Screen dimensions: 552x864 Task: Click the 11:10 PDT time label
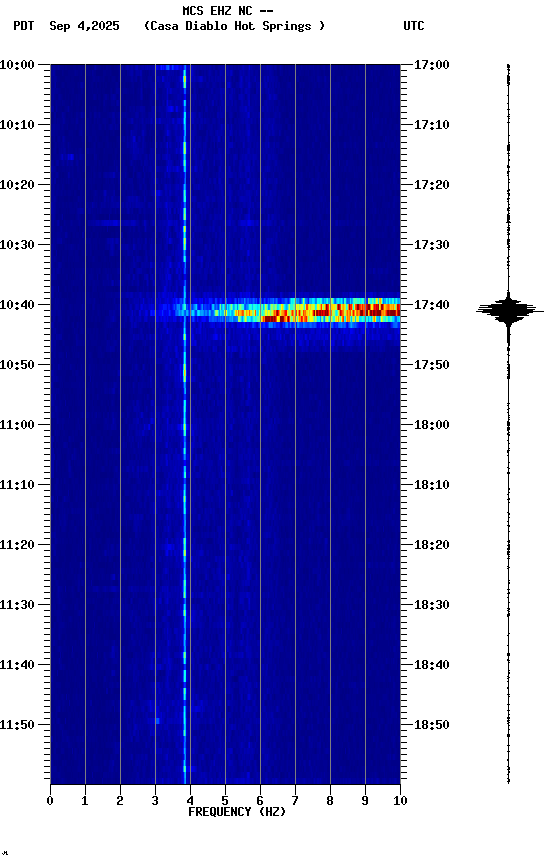17,485
